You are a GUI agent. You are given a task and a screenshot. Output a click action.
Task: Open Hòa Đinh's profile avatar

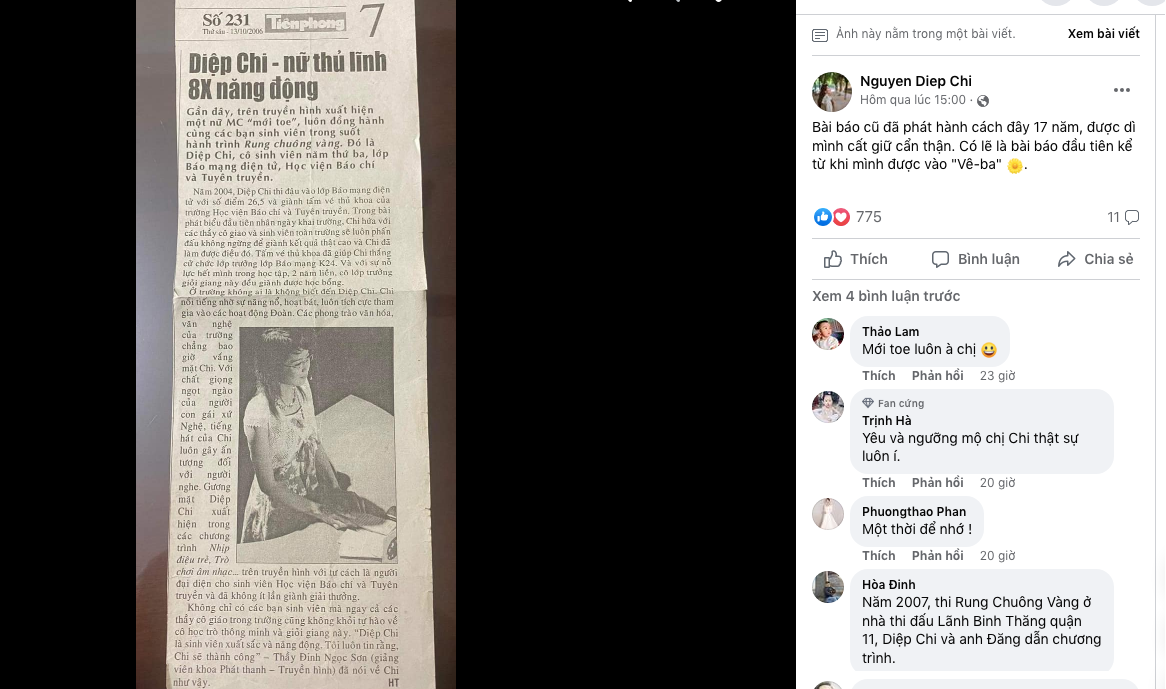[x=828, y=586]
